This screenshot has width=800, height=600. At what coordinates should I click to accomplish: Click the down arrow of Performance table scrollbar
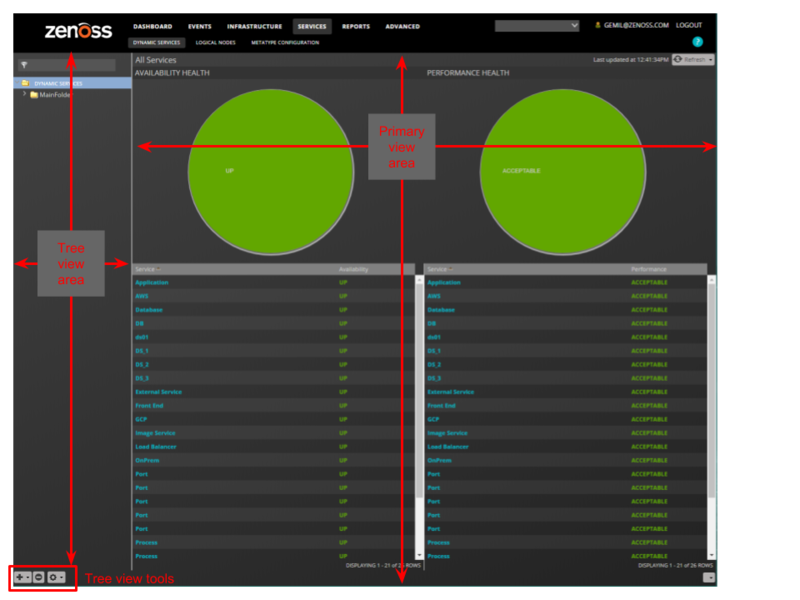coord(711,555)
